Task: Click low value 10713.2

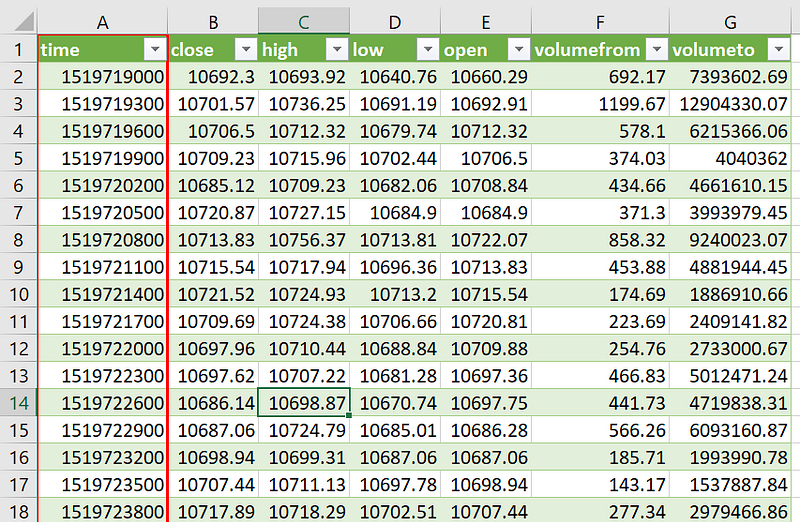Action: pyautogui.click(x=403, y=294)
